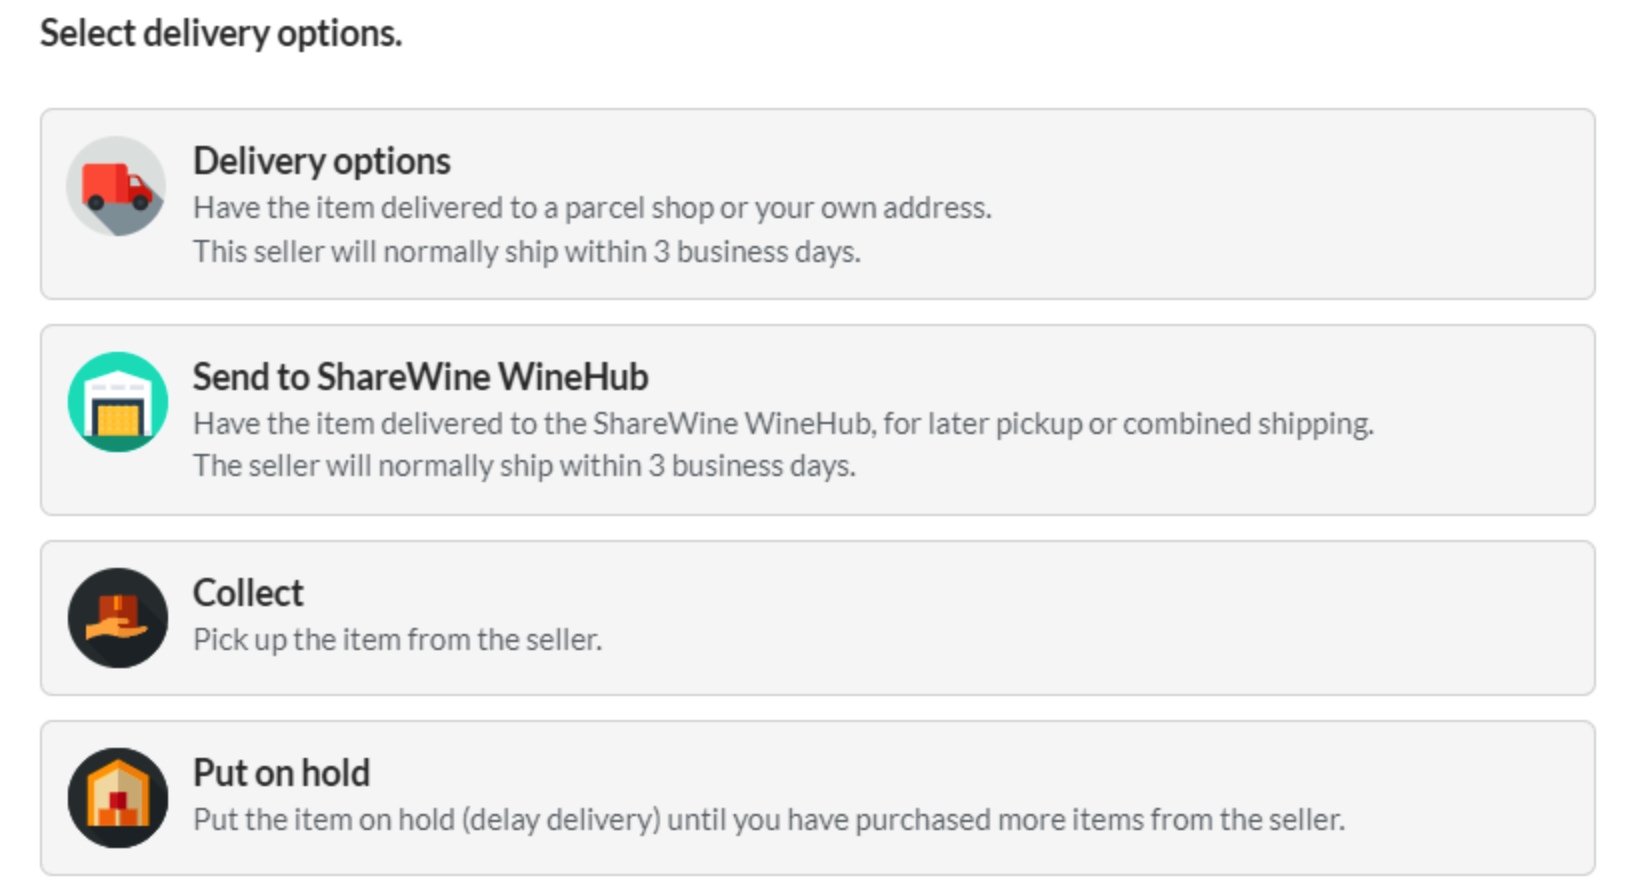Viewport: 1632px width, 892px height.
Task: Click the Put on hold storage icon
Action: (x=117, y=798)
